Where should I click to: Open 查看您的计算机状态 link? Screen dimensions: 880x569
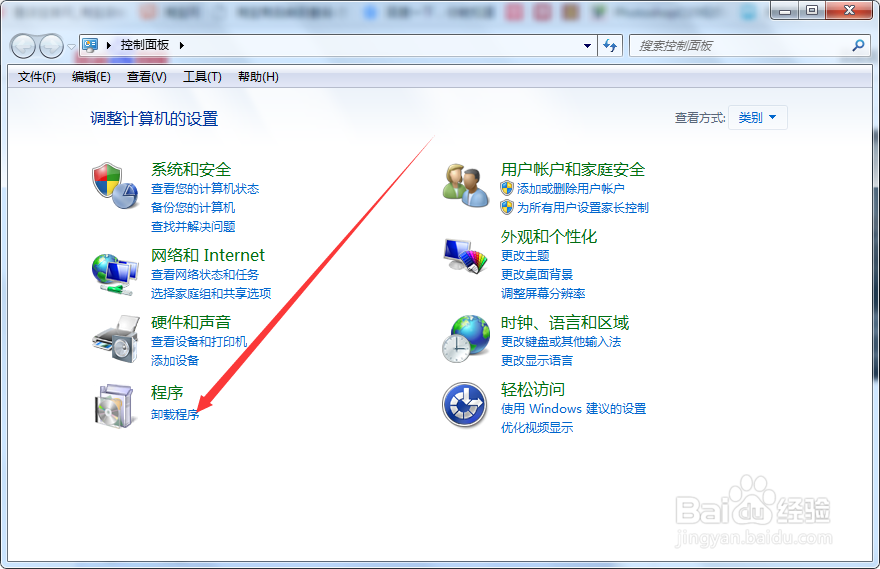[205, 189]
